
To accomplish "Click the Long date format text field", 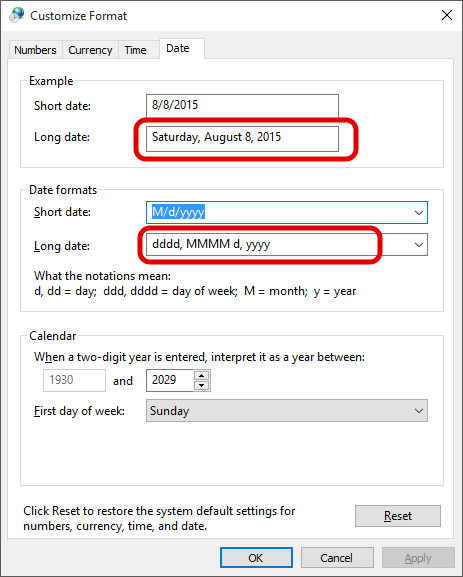I will click(278, 244).
